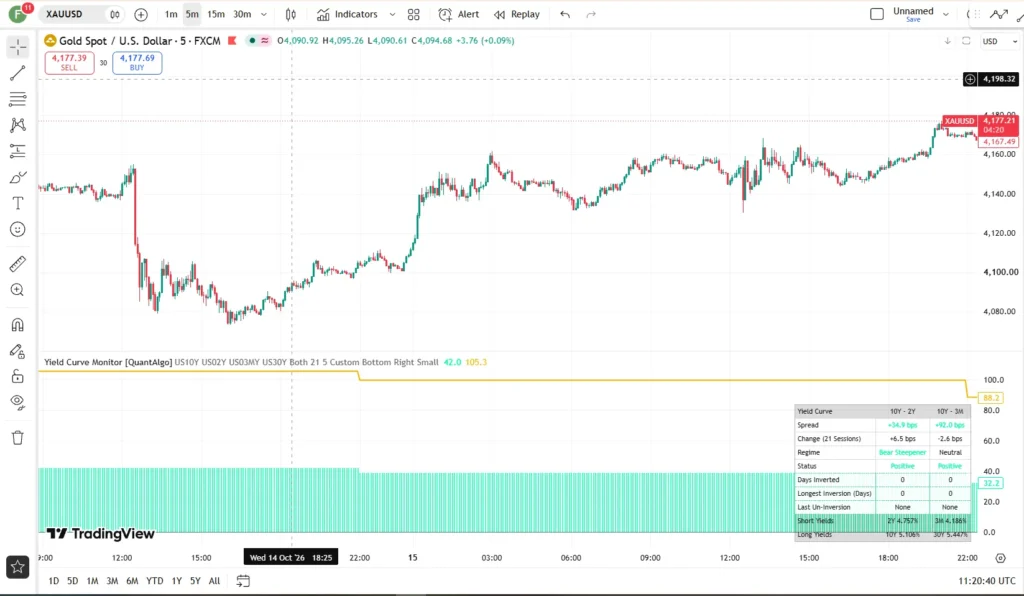Expand the layout name dropdown arrow
1024x596 pixels.
(x=946, y=14)
